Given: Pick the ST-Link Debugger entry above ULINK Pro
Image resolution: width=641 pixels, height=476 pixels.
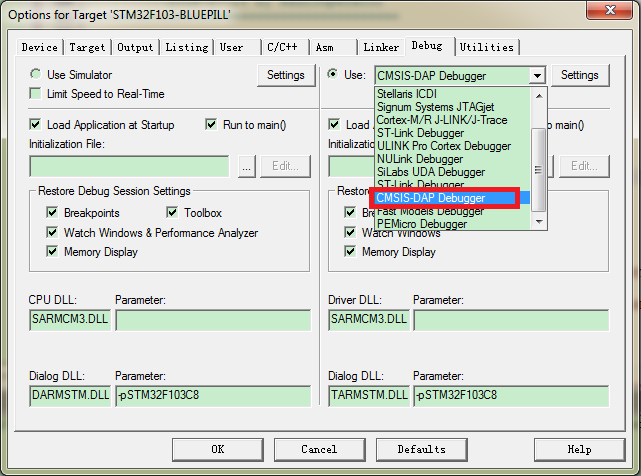Looking at the screenshot, I should click(x=453, y=133).
